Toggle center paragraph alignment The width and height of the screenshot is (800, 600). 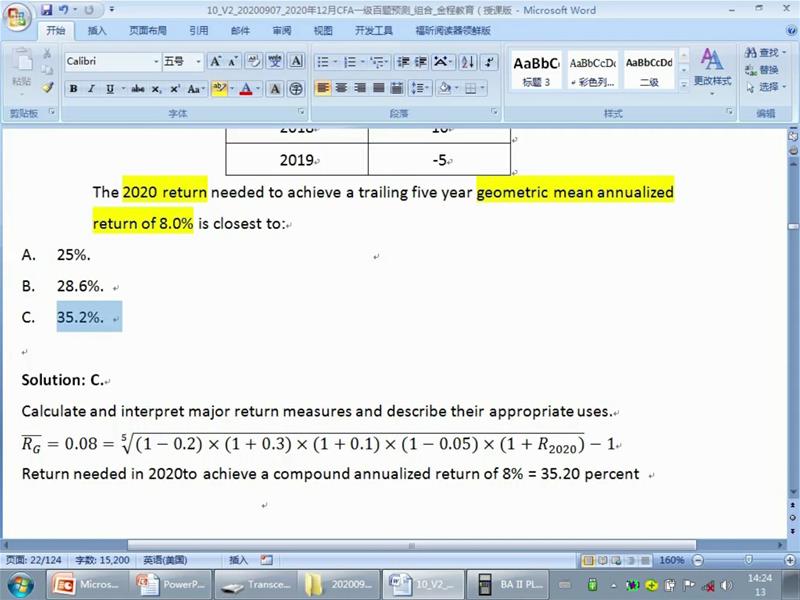coord(341,89)
